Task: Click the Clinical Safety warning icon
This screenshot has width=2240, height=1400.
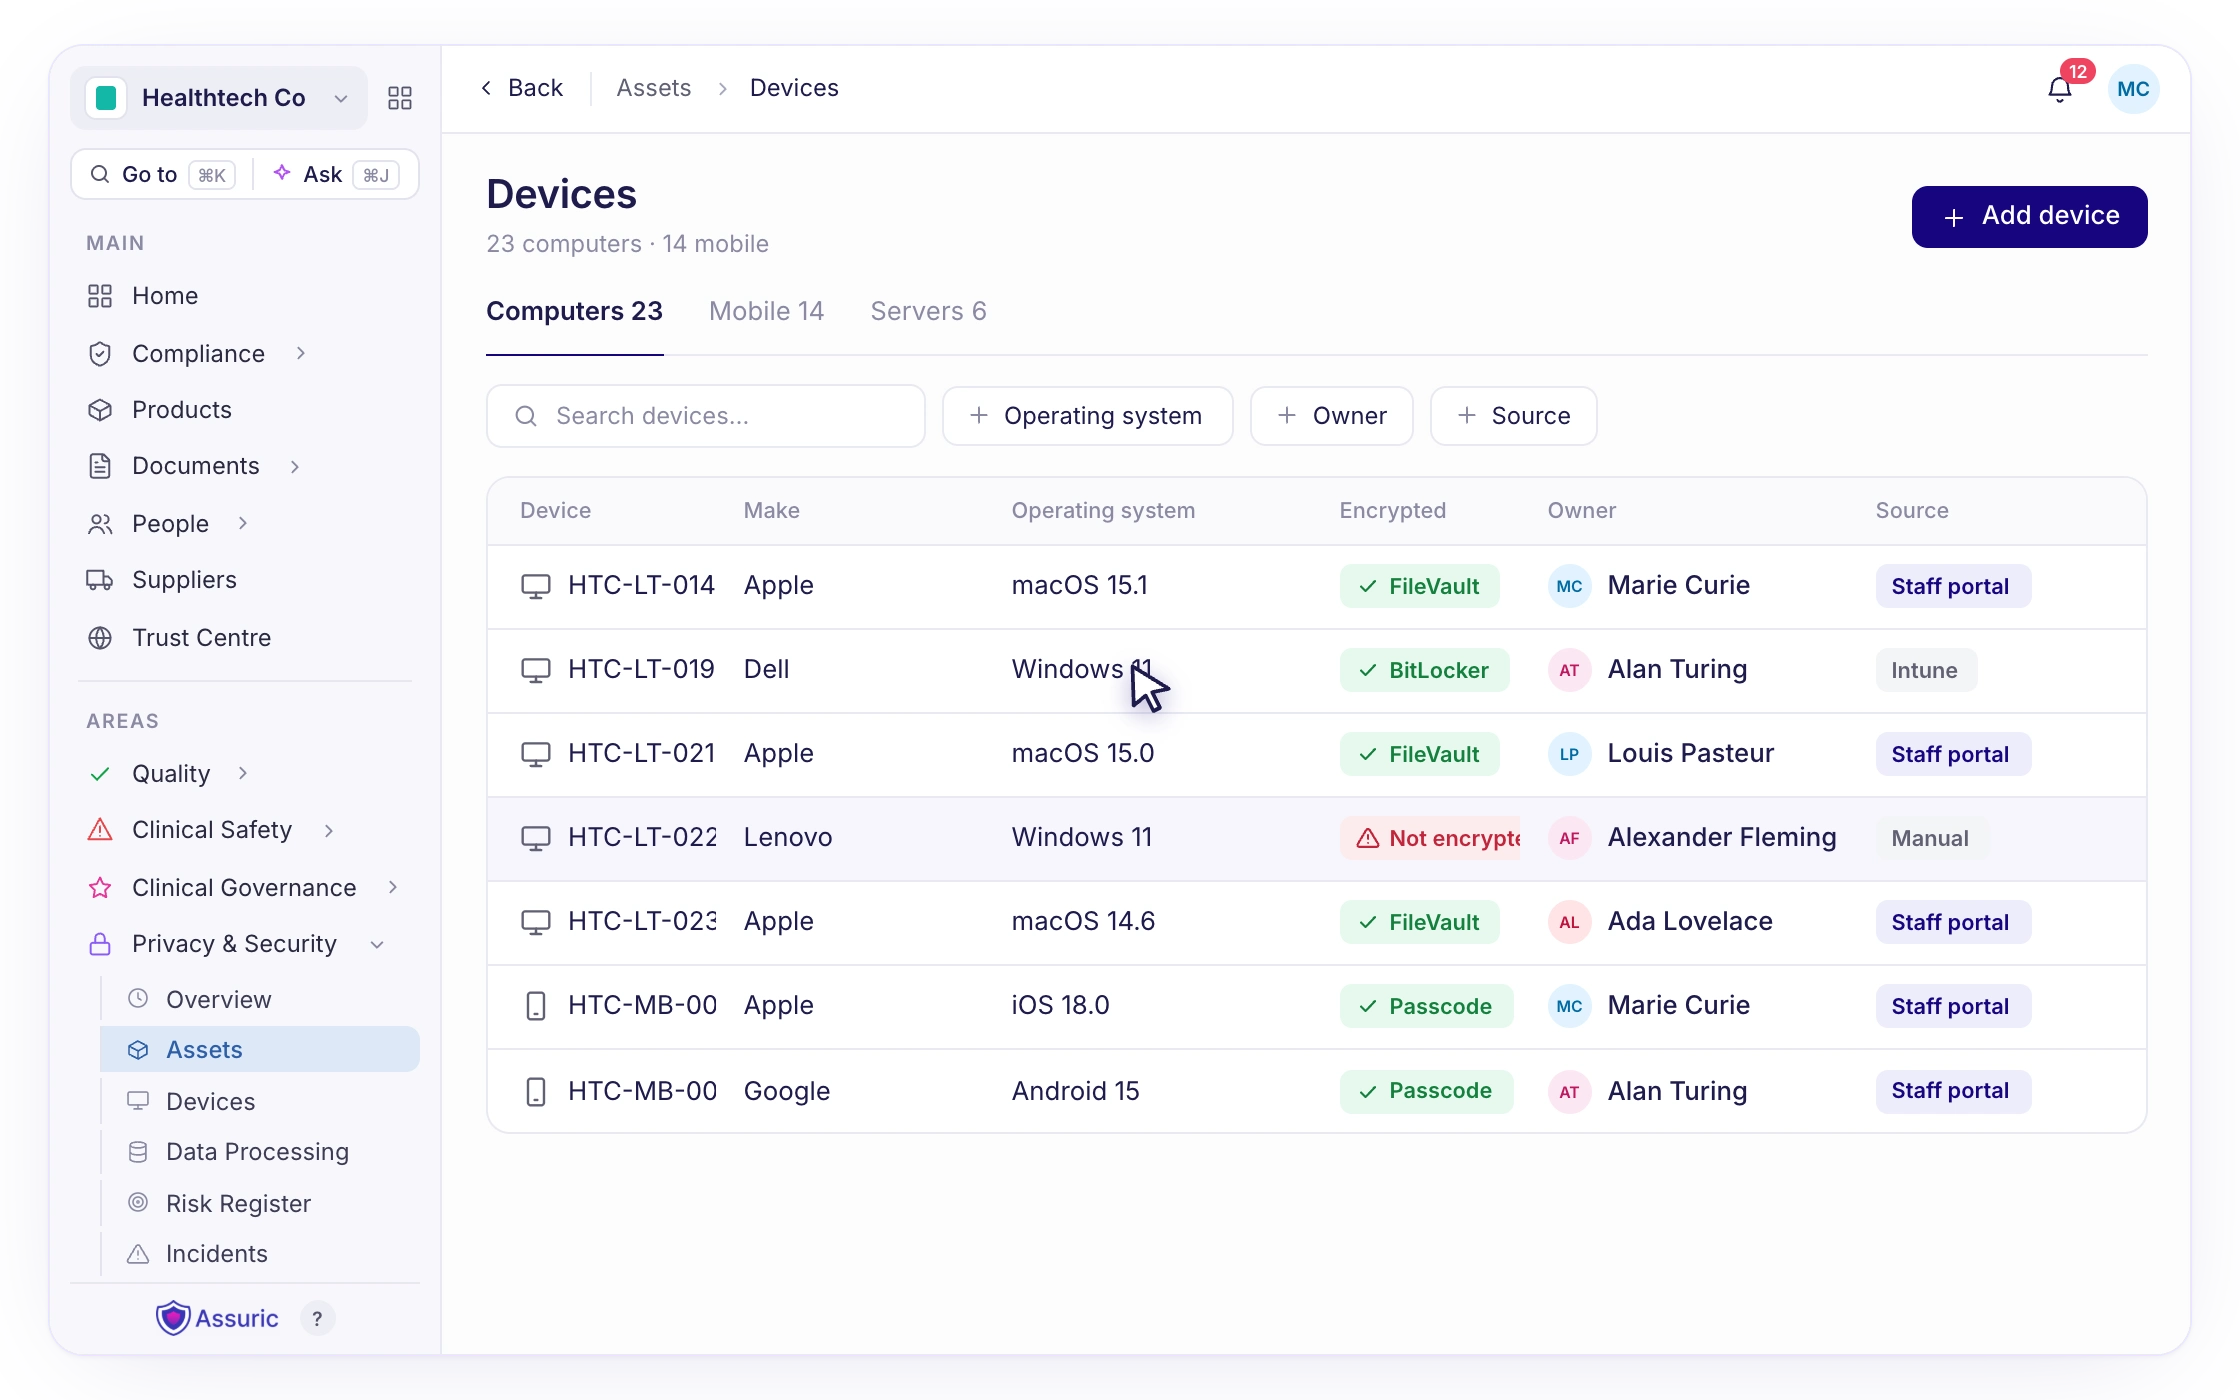Action: click(100, 830)
